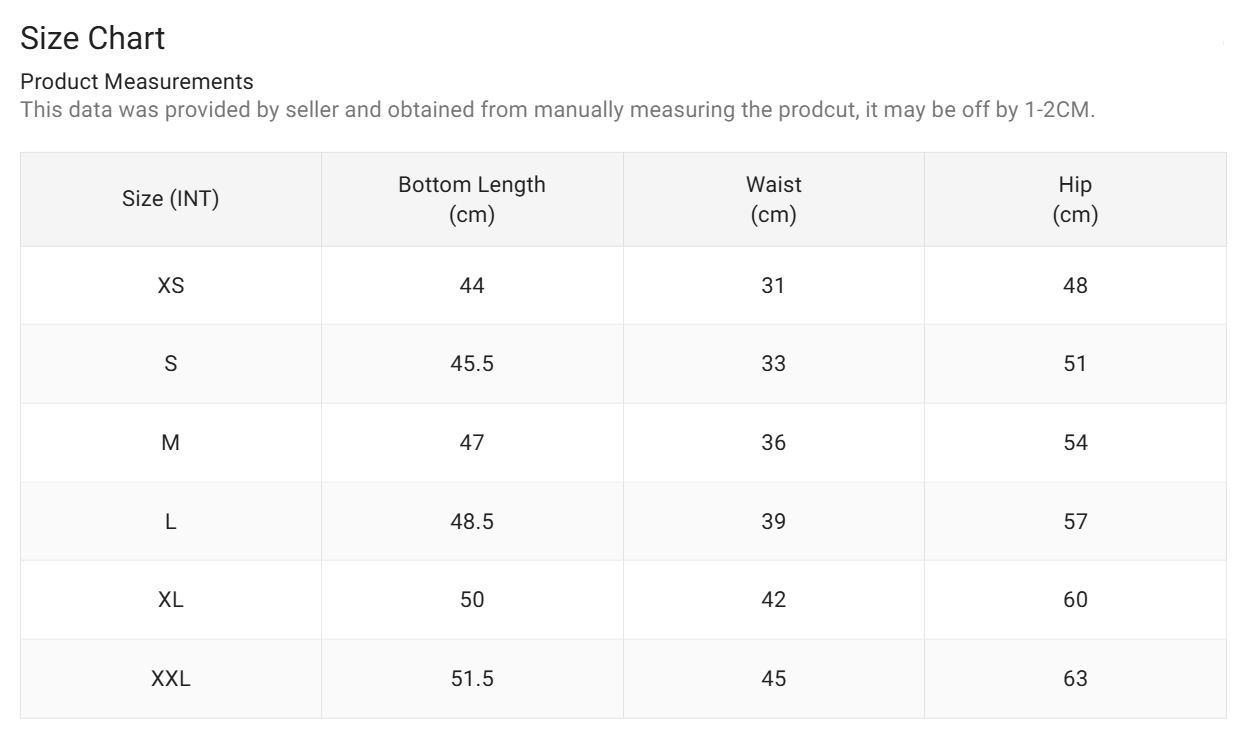Image resolution: width=1246 pixels, height=748 pixels.
Task: Click the 45.5 bottom length cell
Action: pyautogui.click(x=472, y=364)
